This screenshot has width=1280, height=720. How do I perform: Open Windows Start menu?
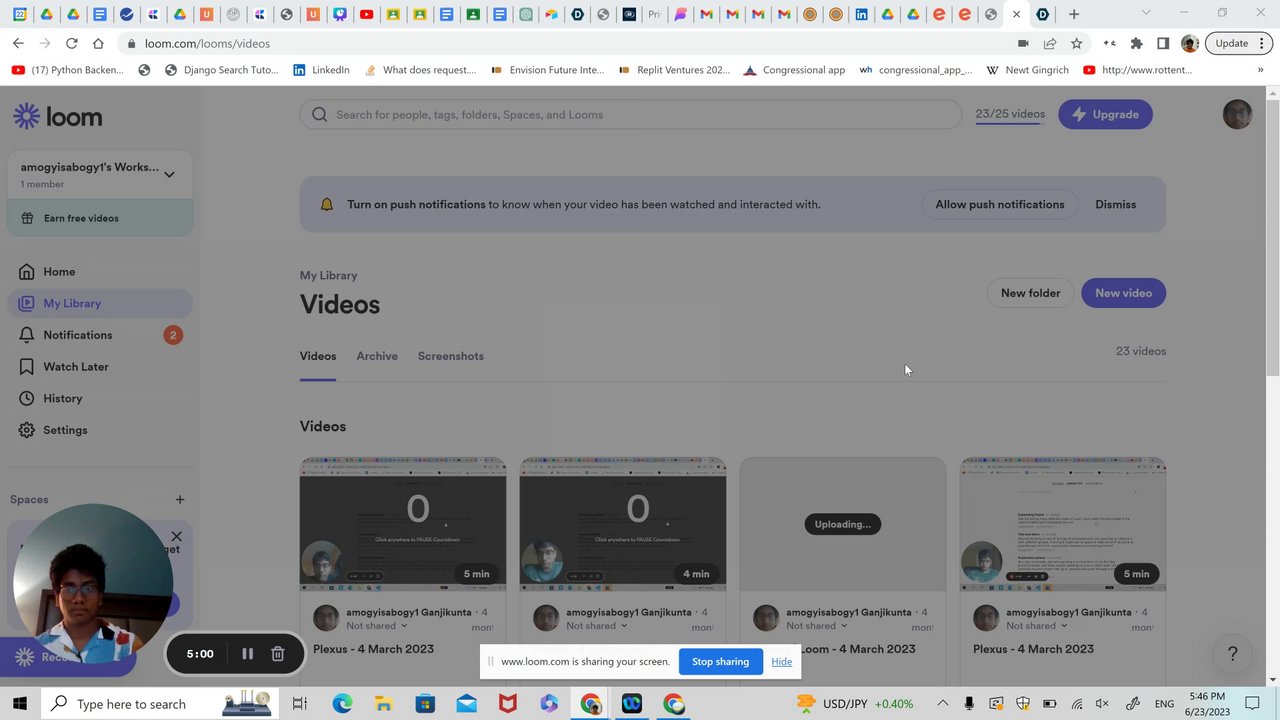pos(20,704)
